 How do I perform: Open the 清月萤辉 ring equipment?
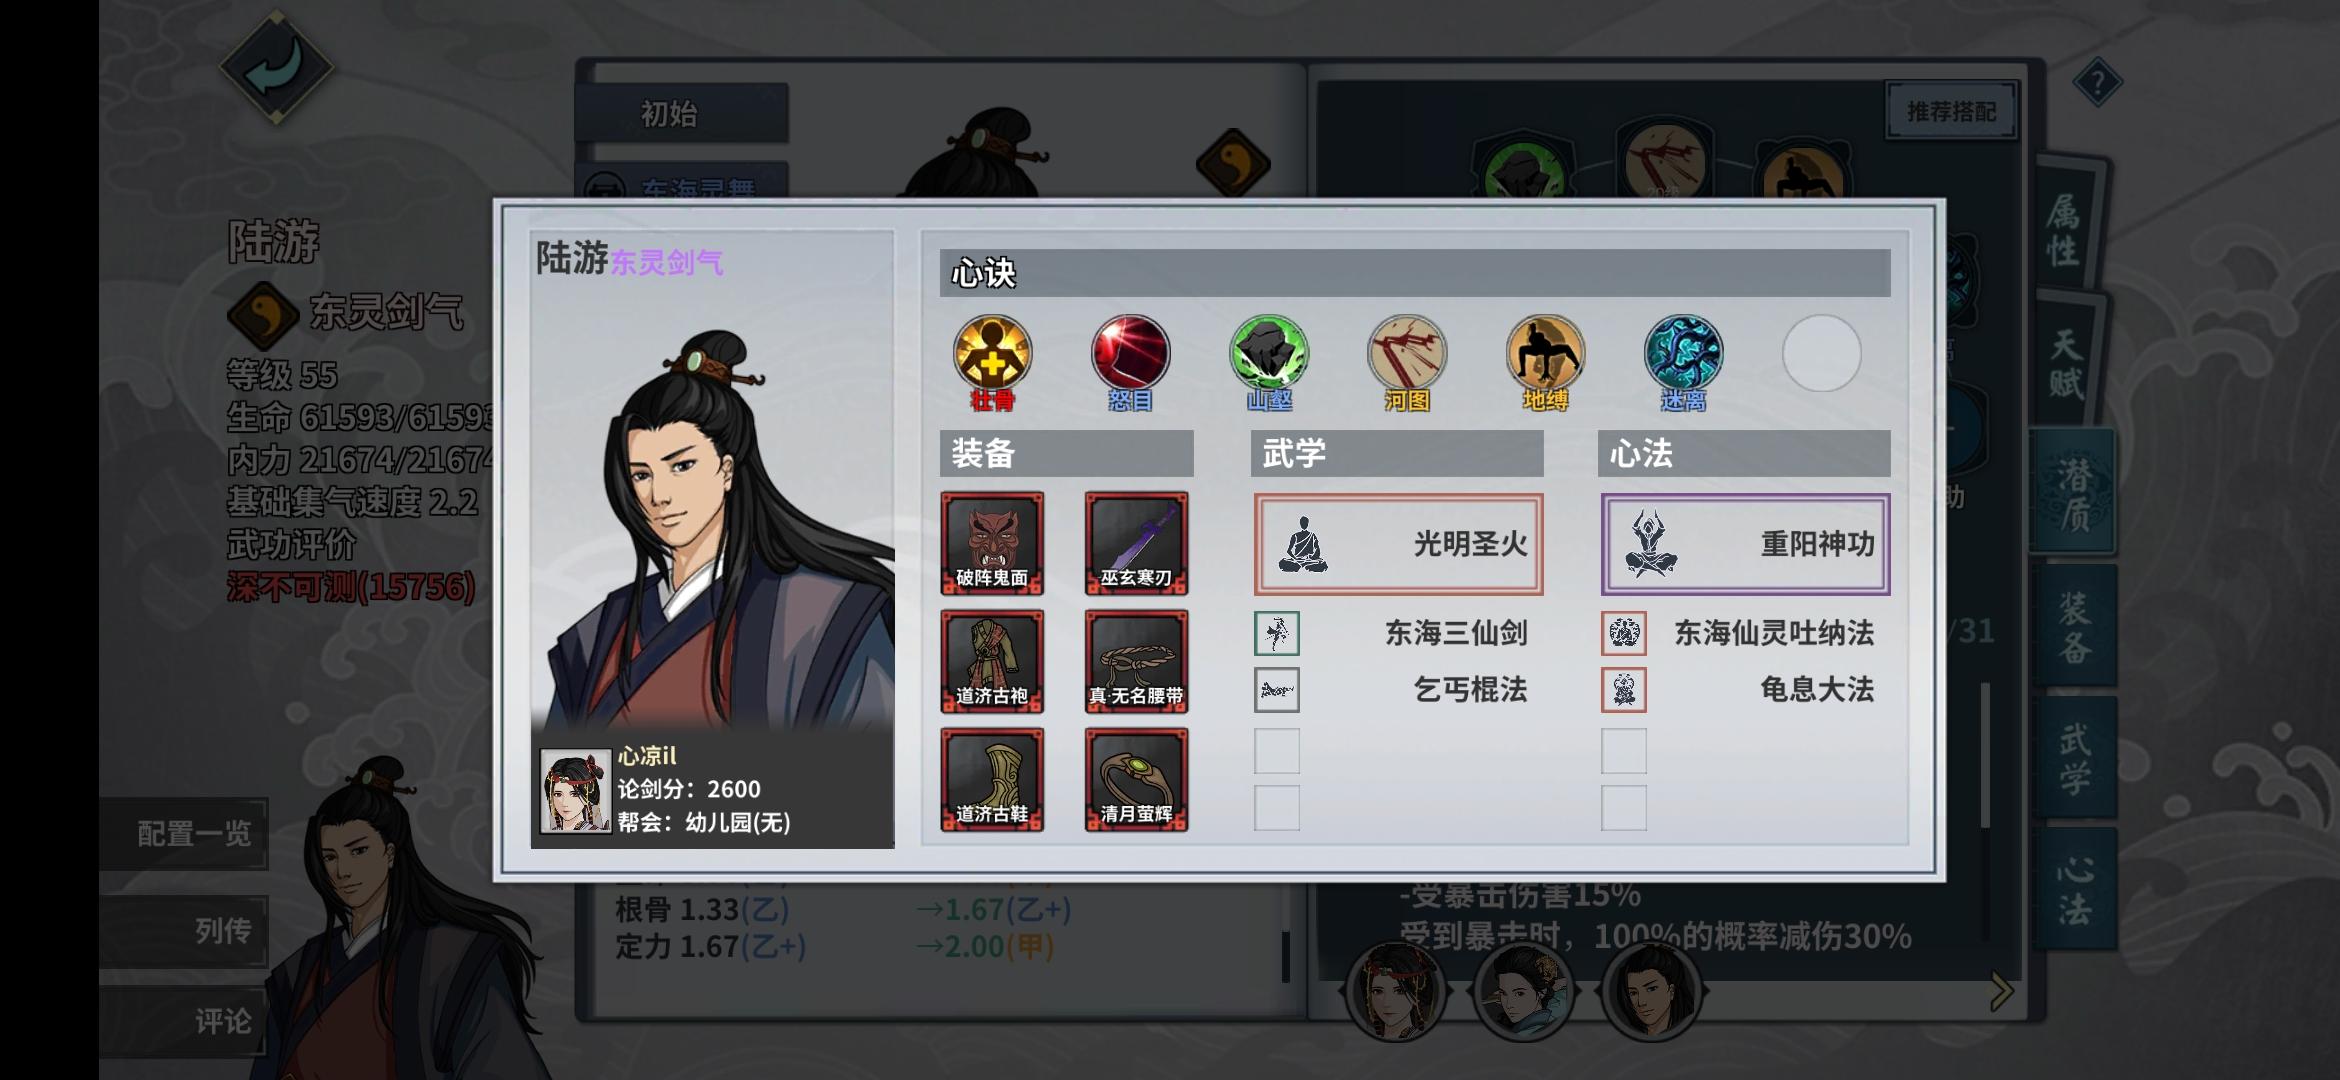pyautogui.click(x=1137, y=780)
